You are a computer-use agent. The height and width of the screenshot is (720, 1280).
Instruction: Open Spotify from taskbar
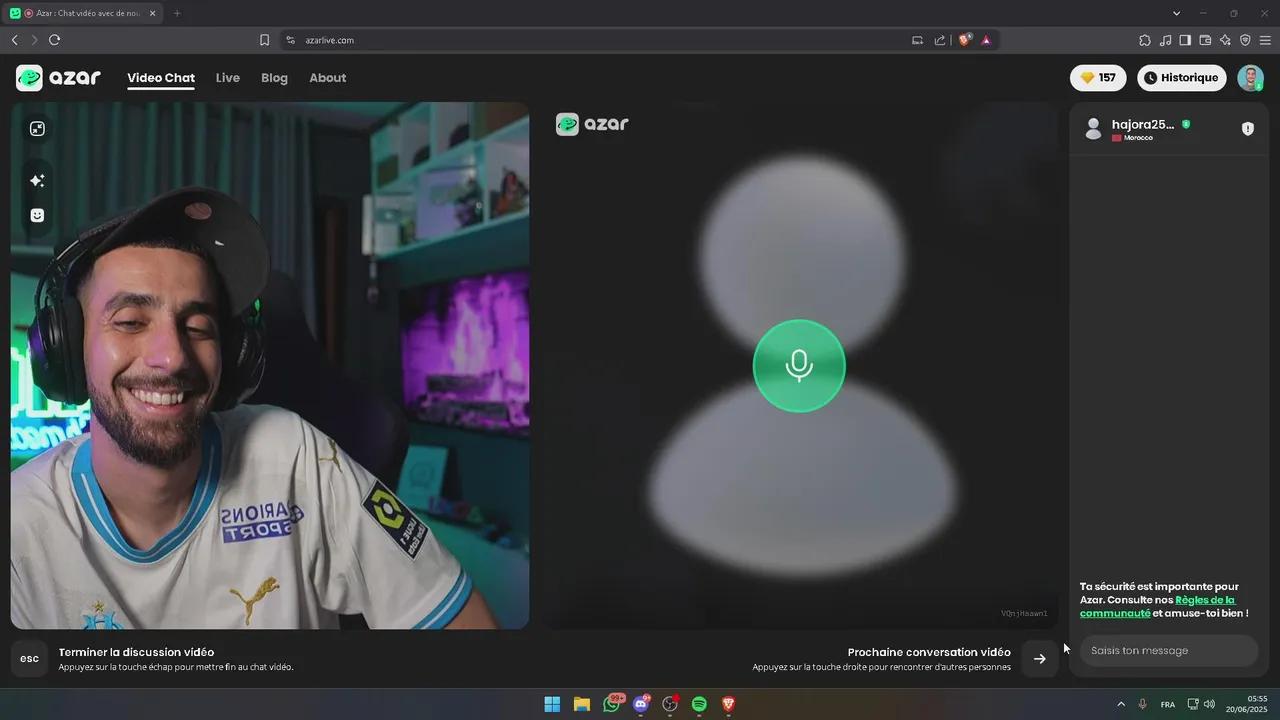699,704
